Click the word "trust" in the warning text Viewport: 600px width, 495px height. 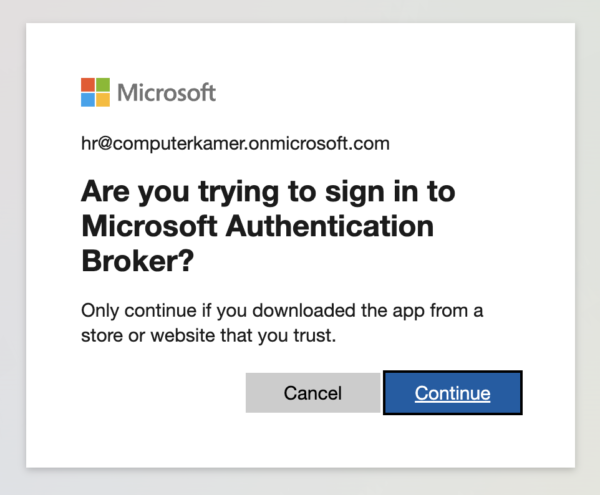coord(312,335)
